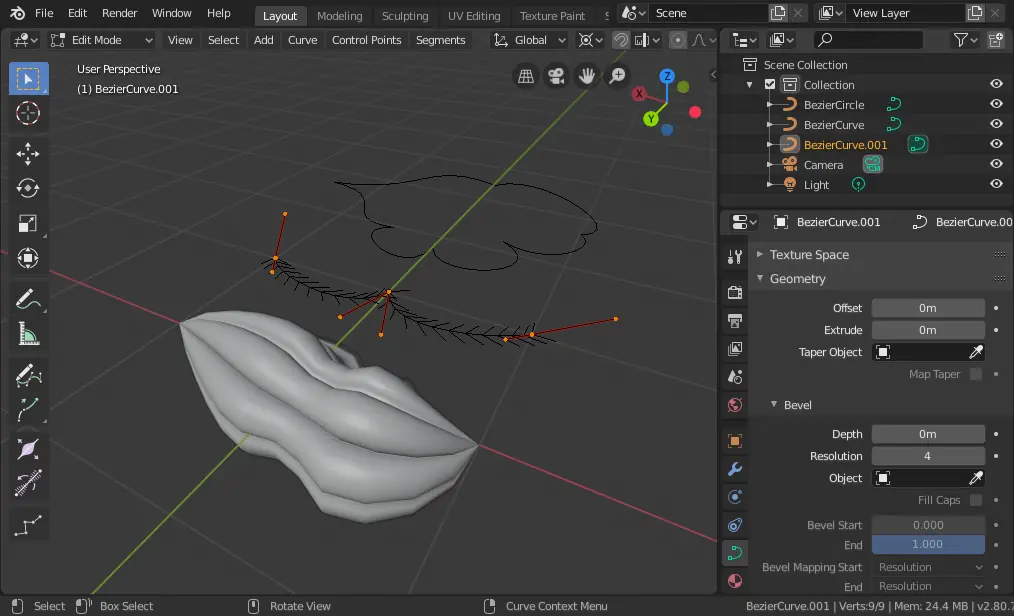Viewport: 1014px width, 616px height.
Task: Uncheck the Collection exclude checkbox
Action: point(770,85)
